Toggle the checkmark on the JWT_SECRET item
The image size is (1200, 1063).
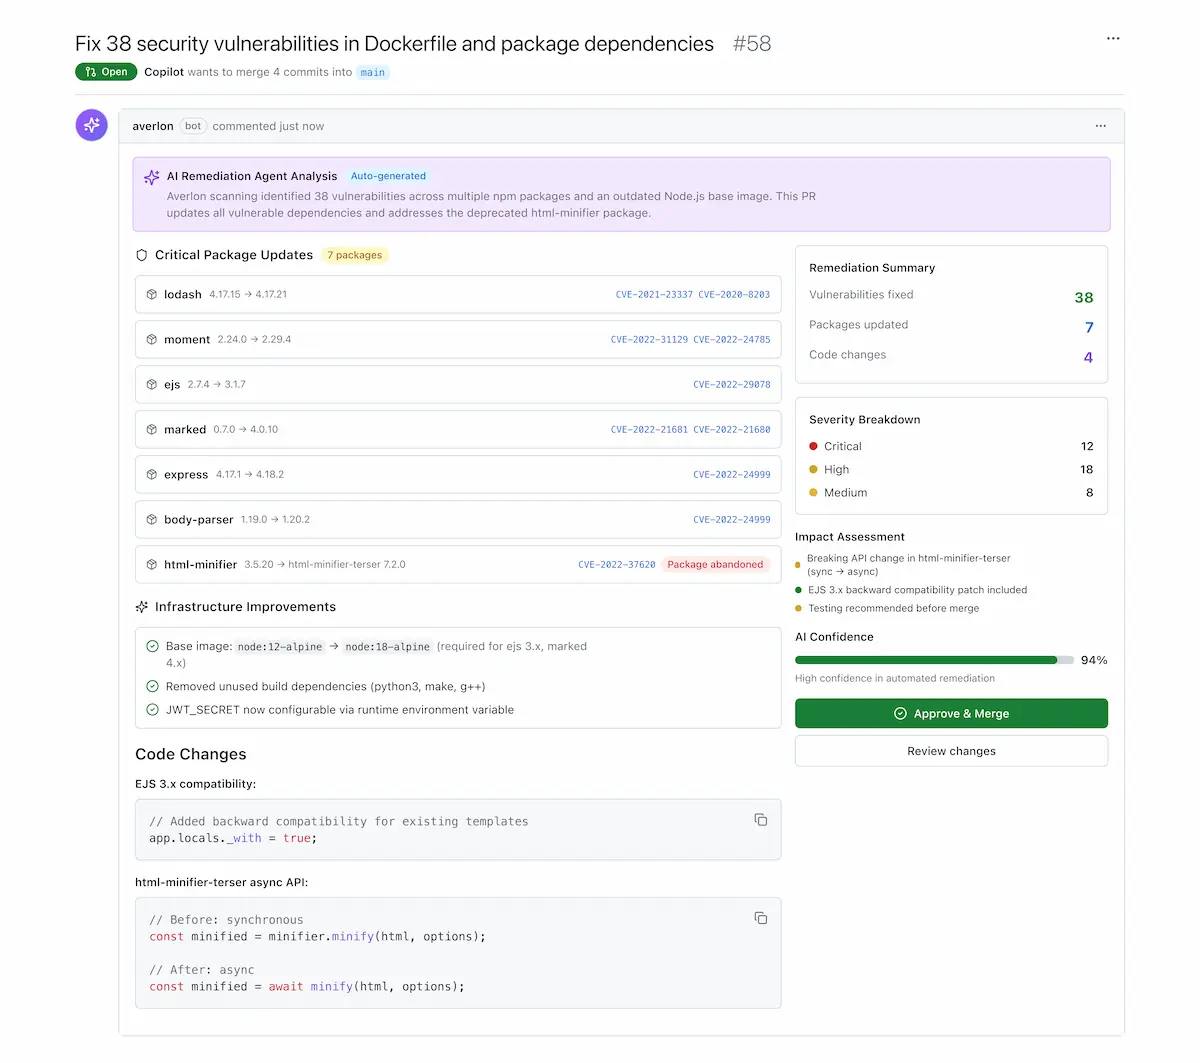coord(152,709)
